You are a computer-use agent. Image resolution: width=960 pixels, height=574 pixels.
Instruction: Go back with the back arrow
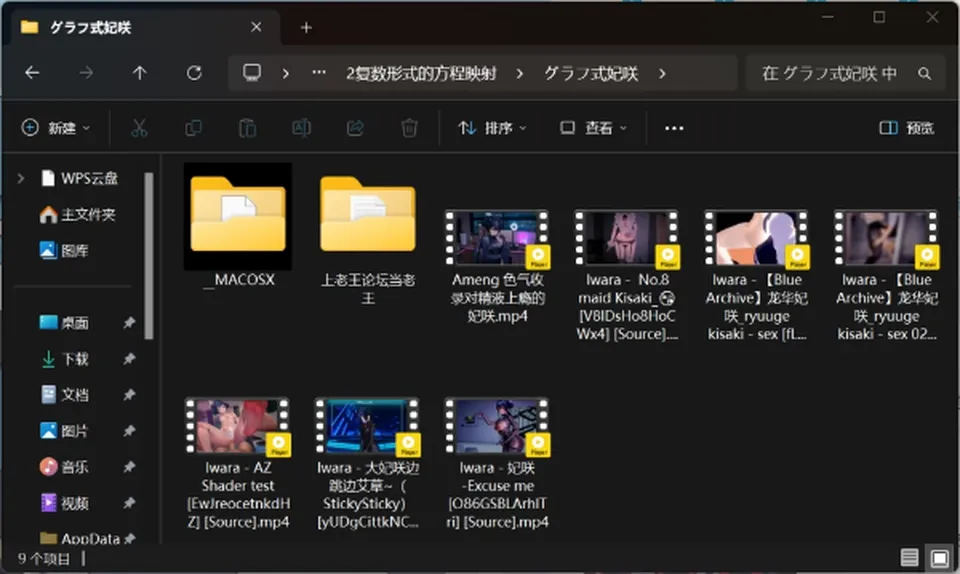[x=32, y=73]
